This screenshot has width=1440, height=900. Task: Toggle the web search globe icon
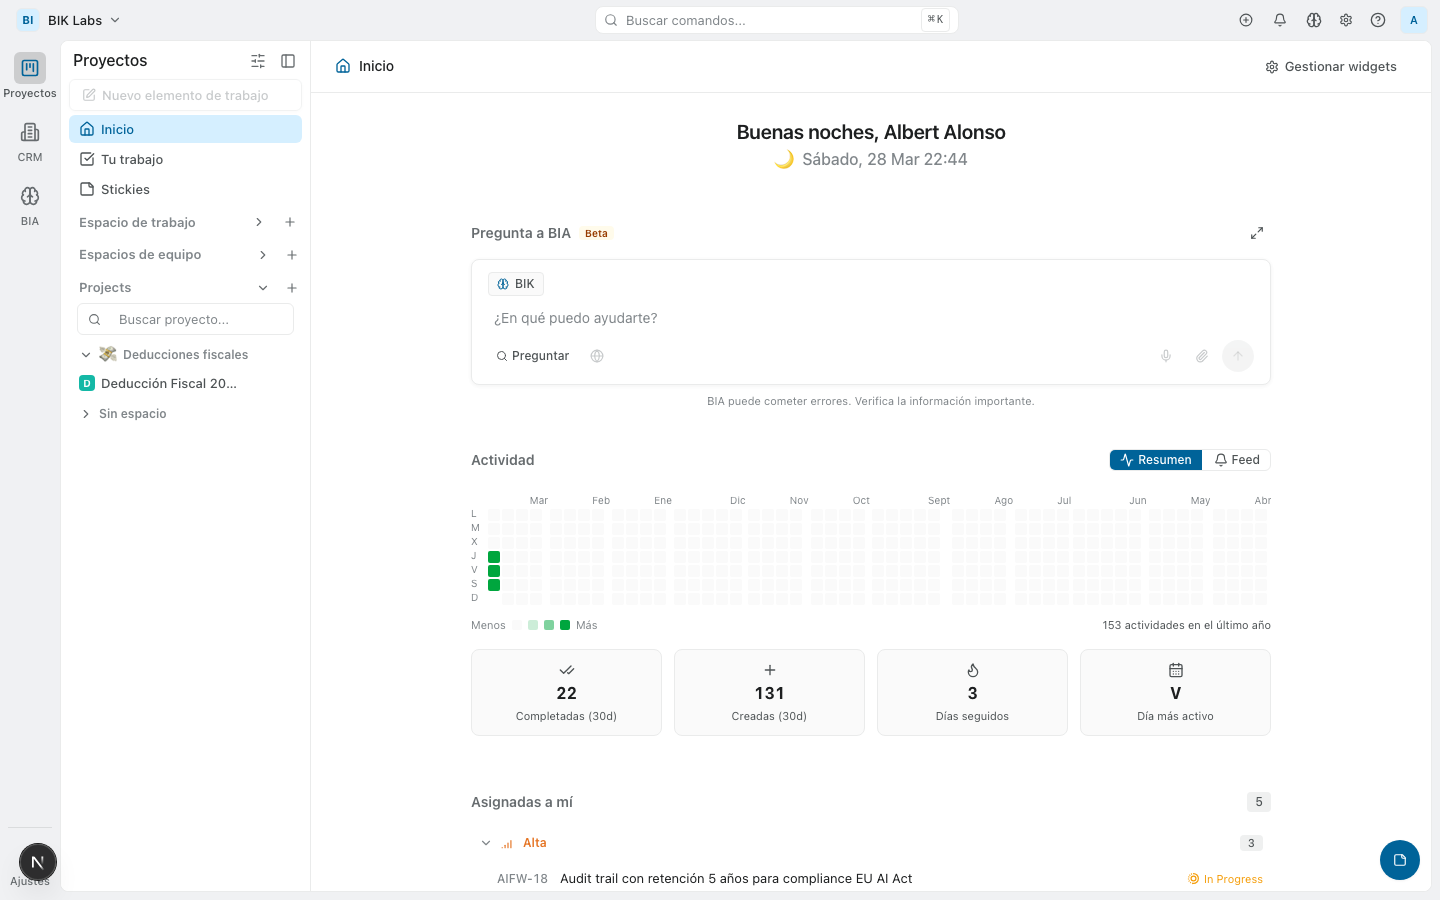(x=597, y=356)
